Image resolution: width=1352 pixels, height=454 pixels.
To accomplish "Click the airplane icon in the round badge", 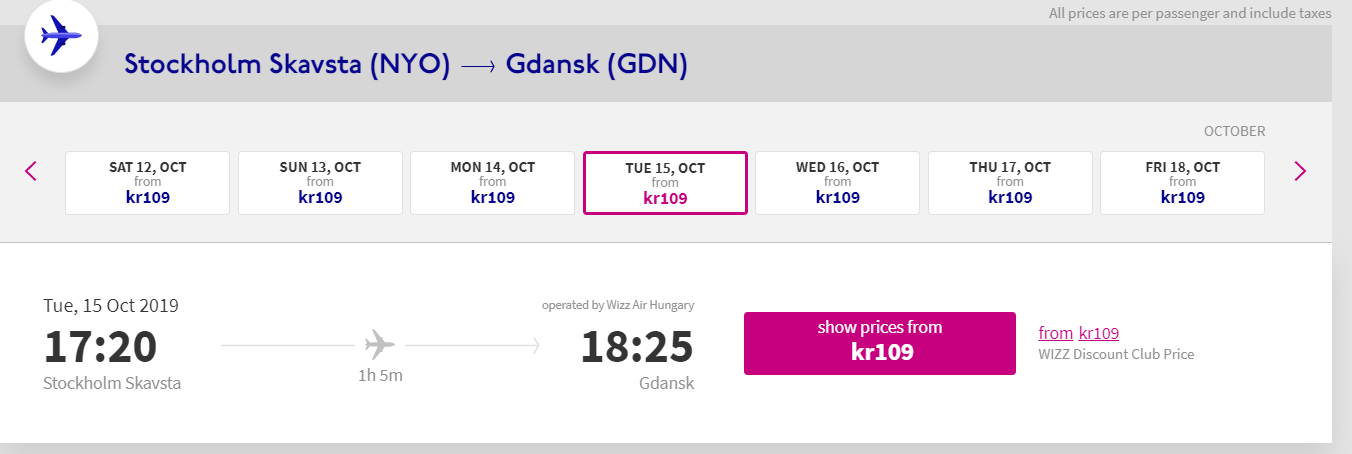I will tap(60, 37).
